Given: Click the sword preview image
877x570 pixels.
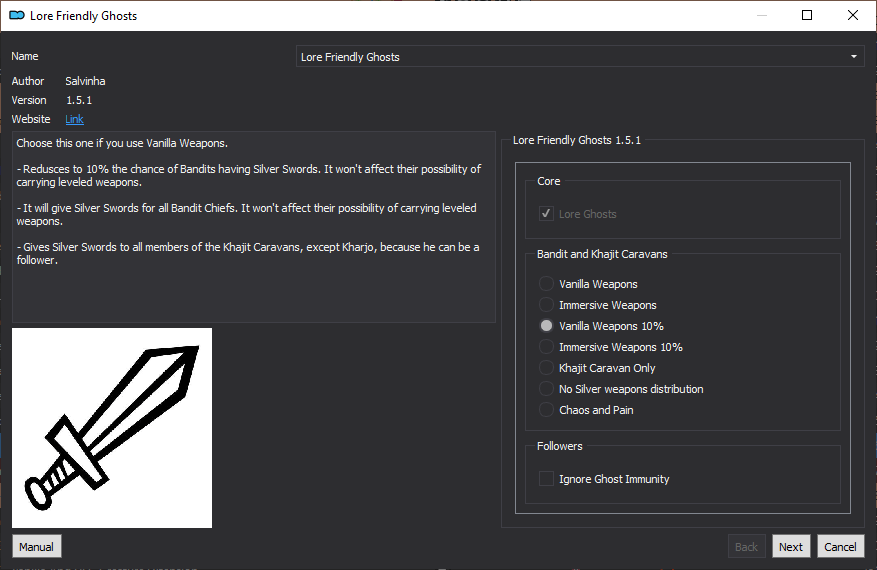Looking at the screenshot, I should (112, 428).
